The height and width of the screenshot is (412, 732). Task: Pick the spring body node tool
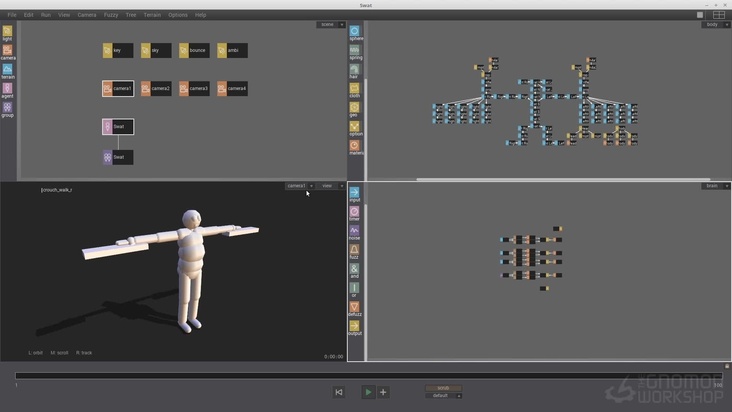pos(355,52)
